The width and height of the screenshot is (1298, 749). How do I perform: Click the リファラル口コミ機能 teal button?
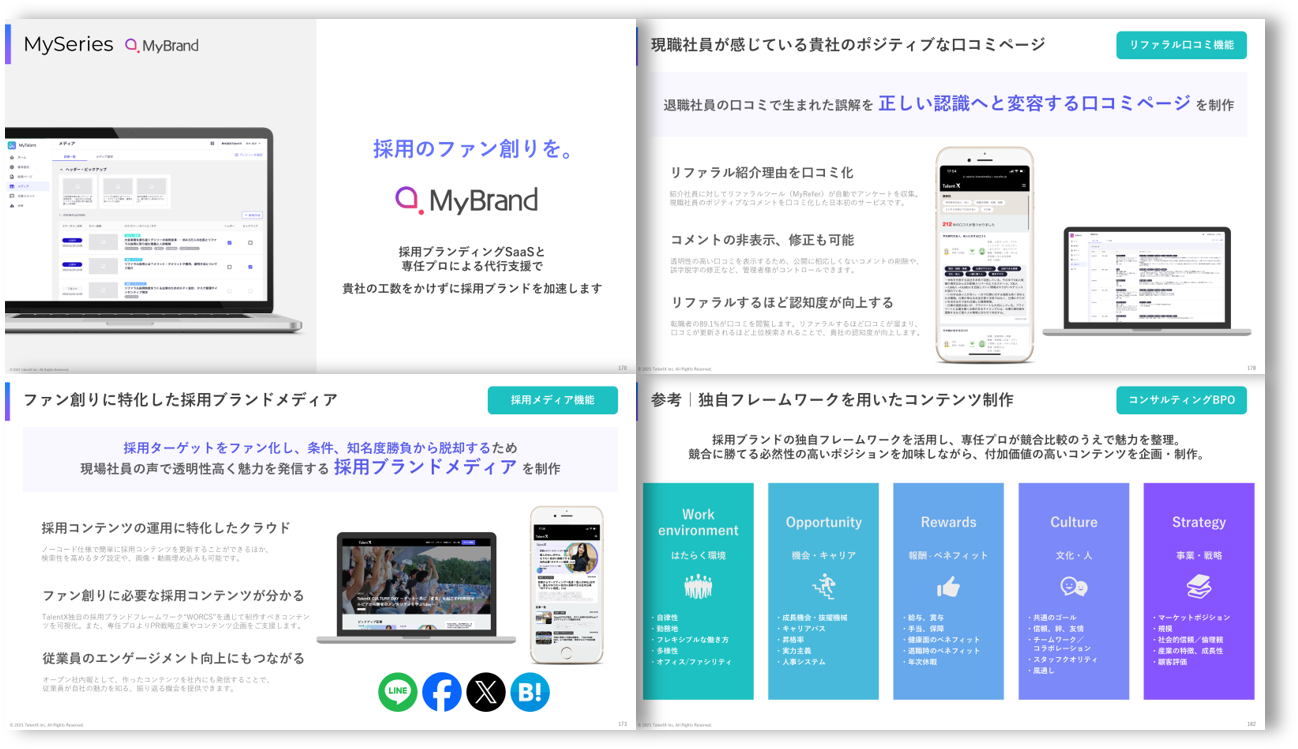[x=1181, y=45]
